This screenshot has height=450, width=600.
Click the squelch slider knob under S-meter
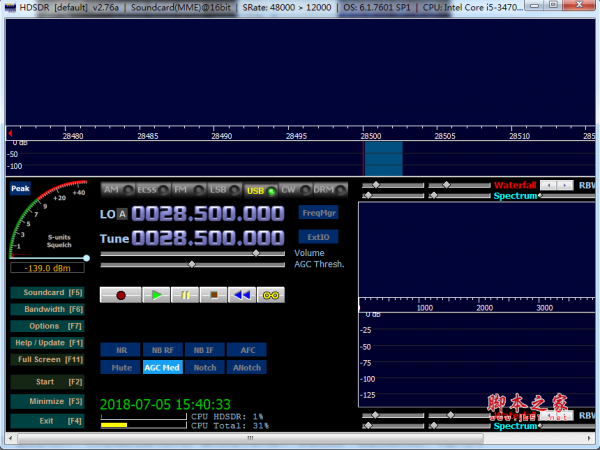pos(86,258)
